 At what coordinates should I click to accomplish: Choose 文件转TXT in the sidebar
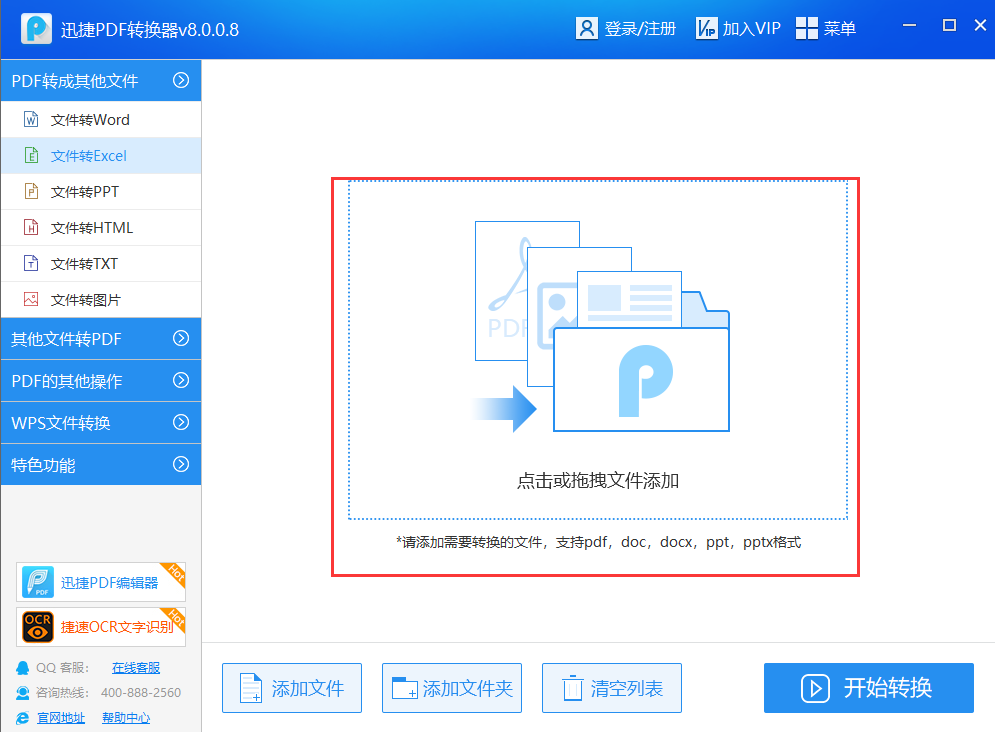pos(84,264)
